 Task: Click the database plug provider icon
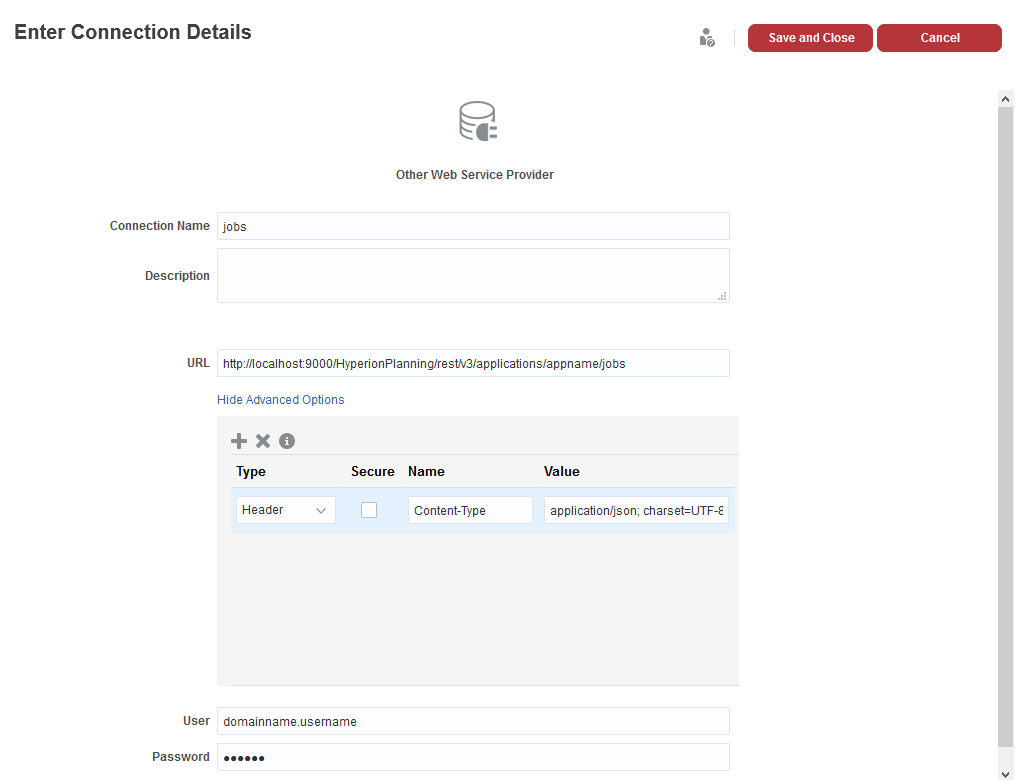[478, 121]
